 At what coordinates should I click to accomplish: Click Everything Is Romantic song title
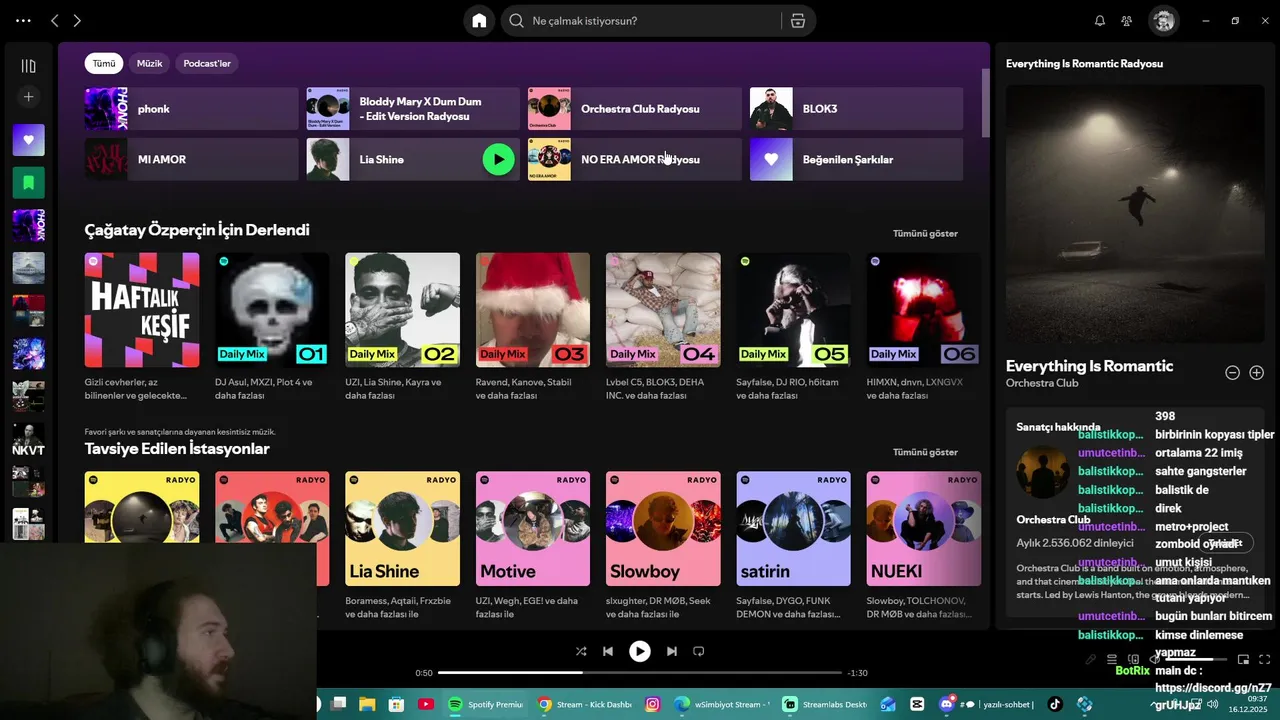click(x=1089, y=366)
